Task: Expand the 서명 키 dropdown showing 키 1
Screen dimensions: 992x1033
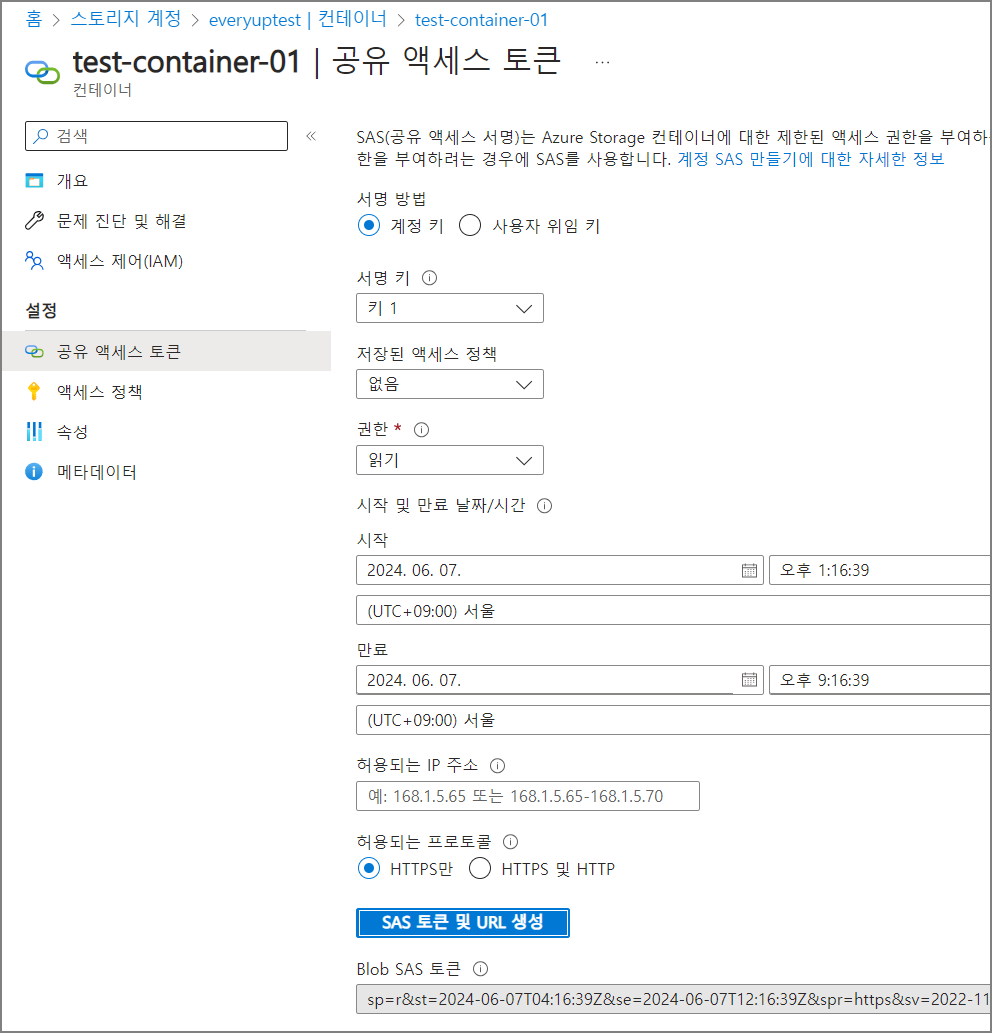Action: click(450, 308)
